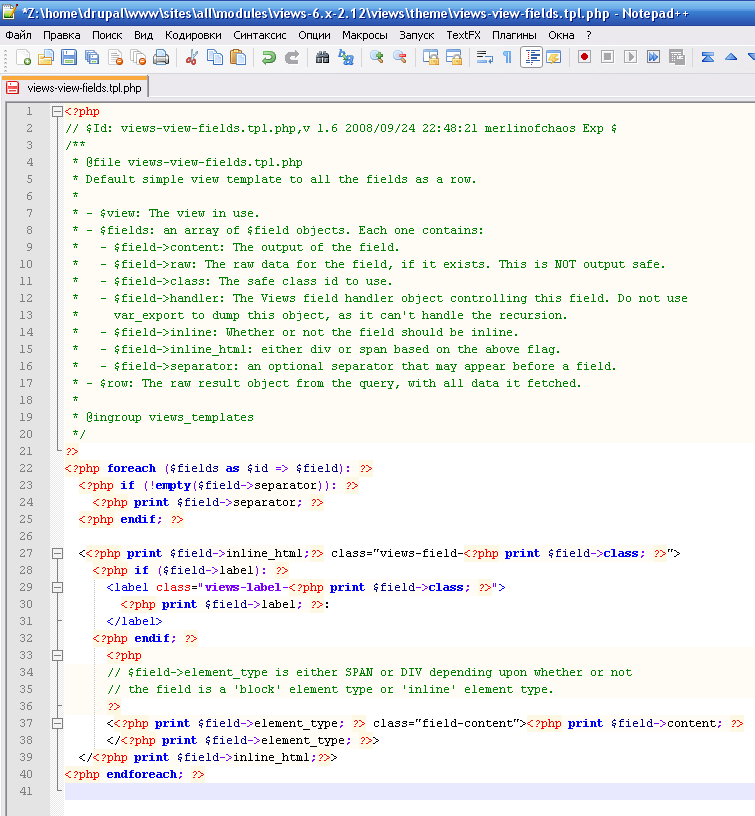This screenshot has width=755, height=816.
Task: Collapse the php comment fold on line 33
Action: 57,655
